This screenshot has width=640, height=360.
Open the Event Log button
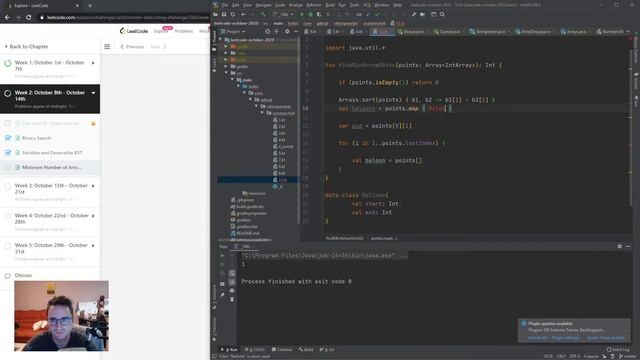(618, 349)
